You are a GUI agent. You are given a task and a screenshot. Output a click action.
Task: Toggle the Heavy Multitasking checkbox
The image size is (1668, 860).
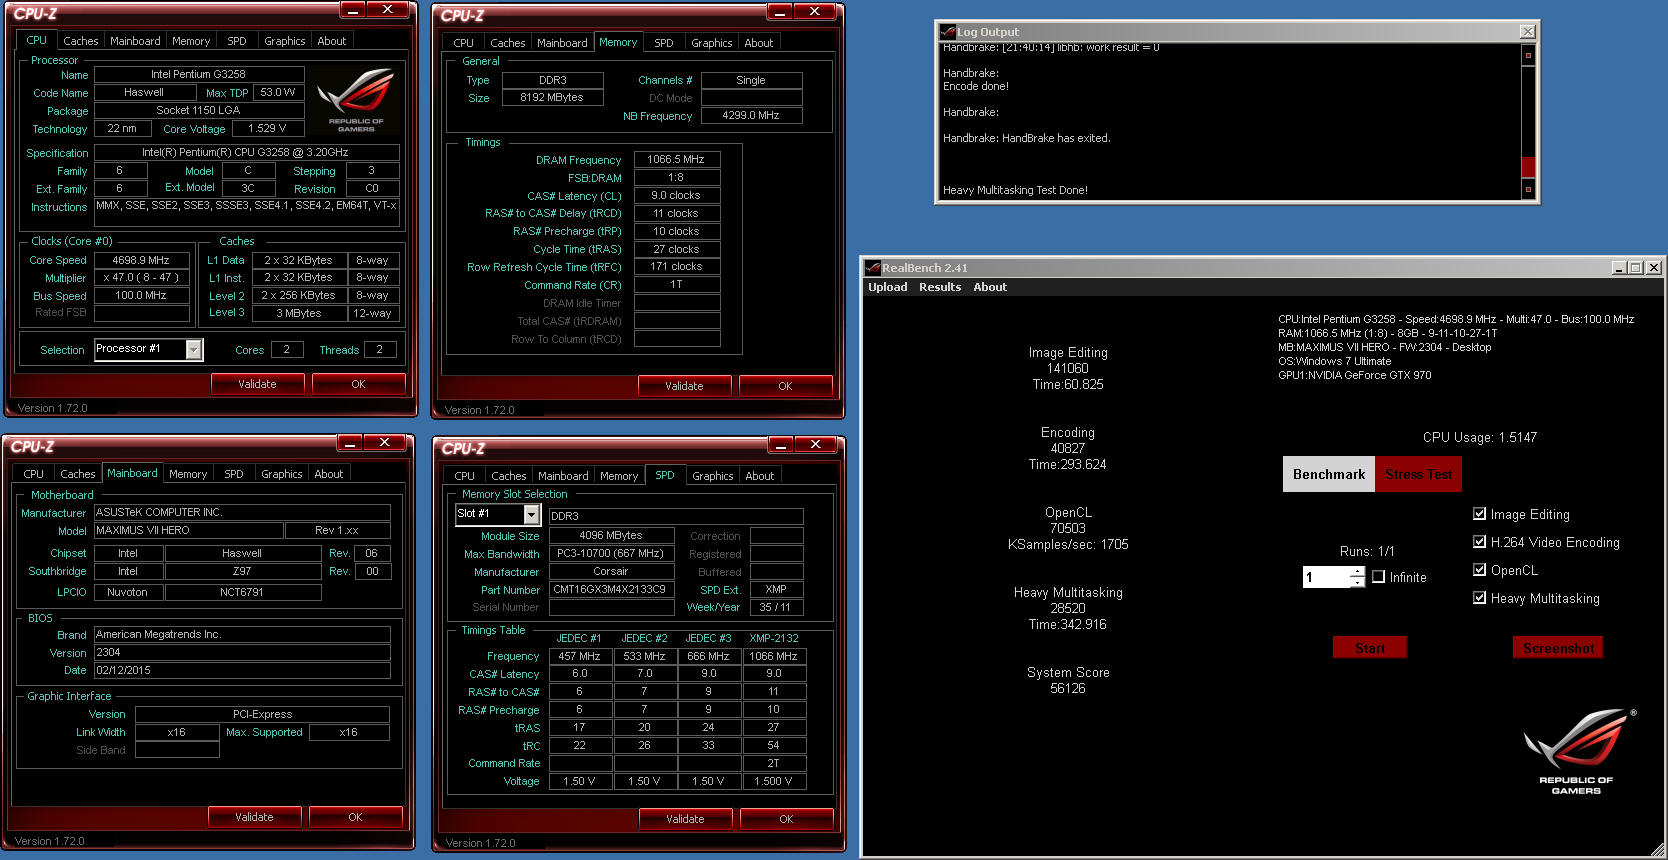click(1479, 598)
